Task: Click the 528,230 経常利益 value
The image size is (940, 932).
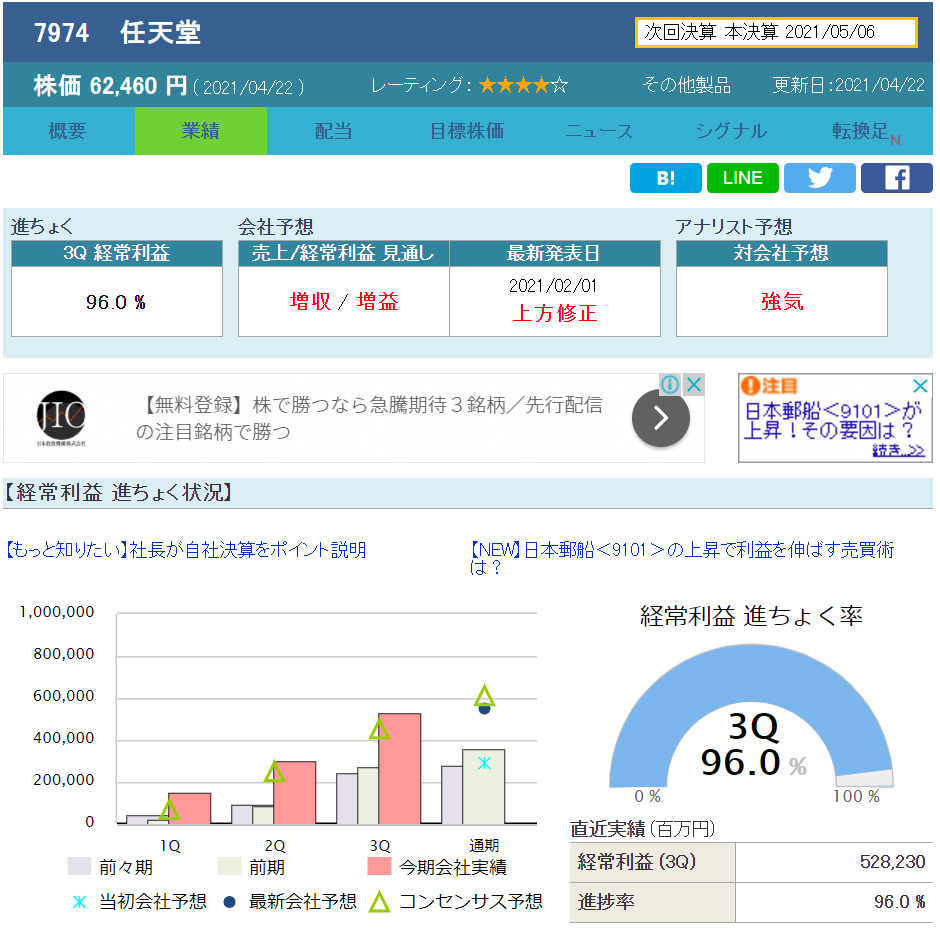Action: point(892,862)
